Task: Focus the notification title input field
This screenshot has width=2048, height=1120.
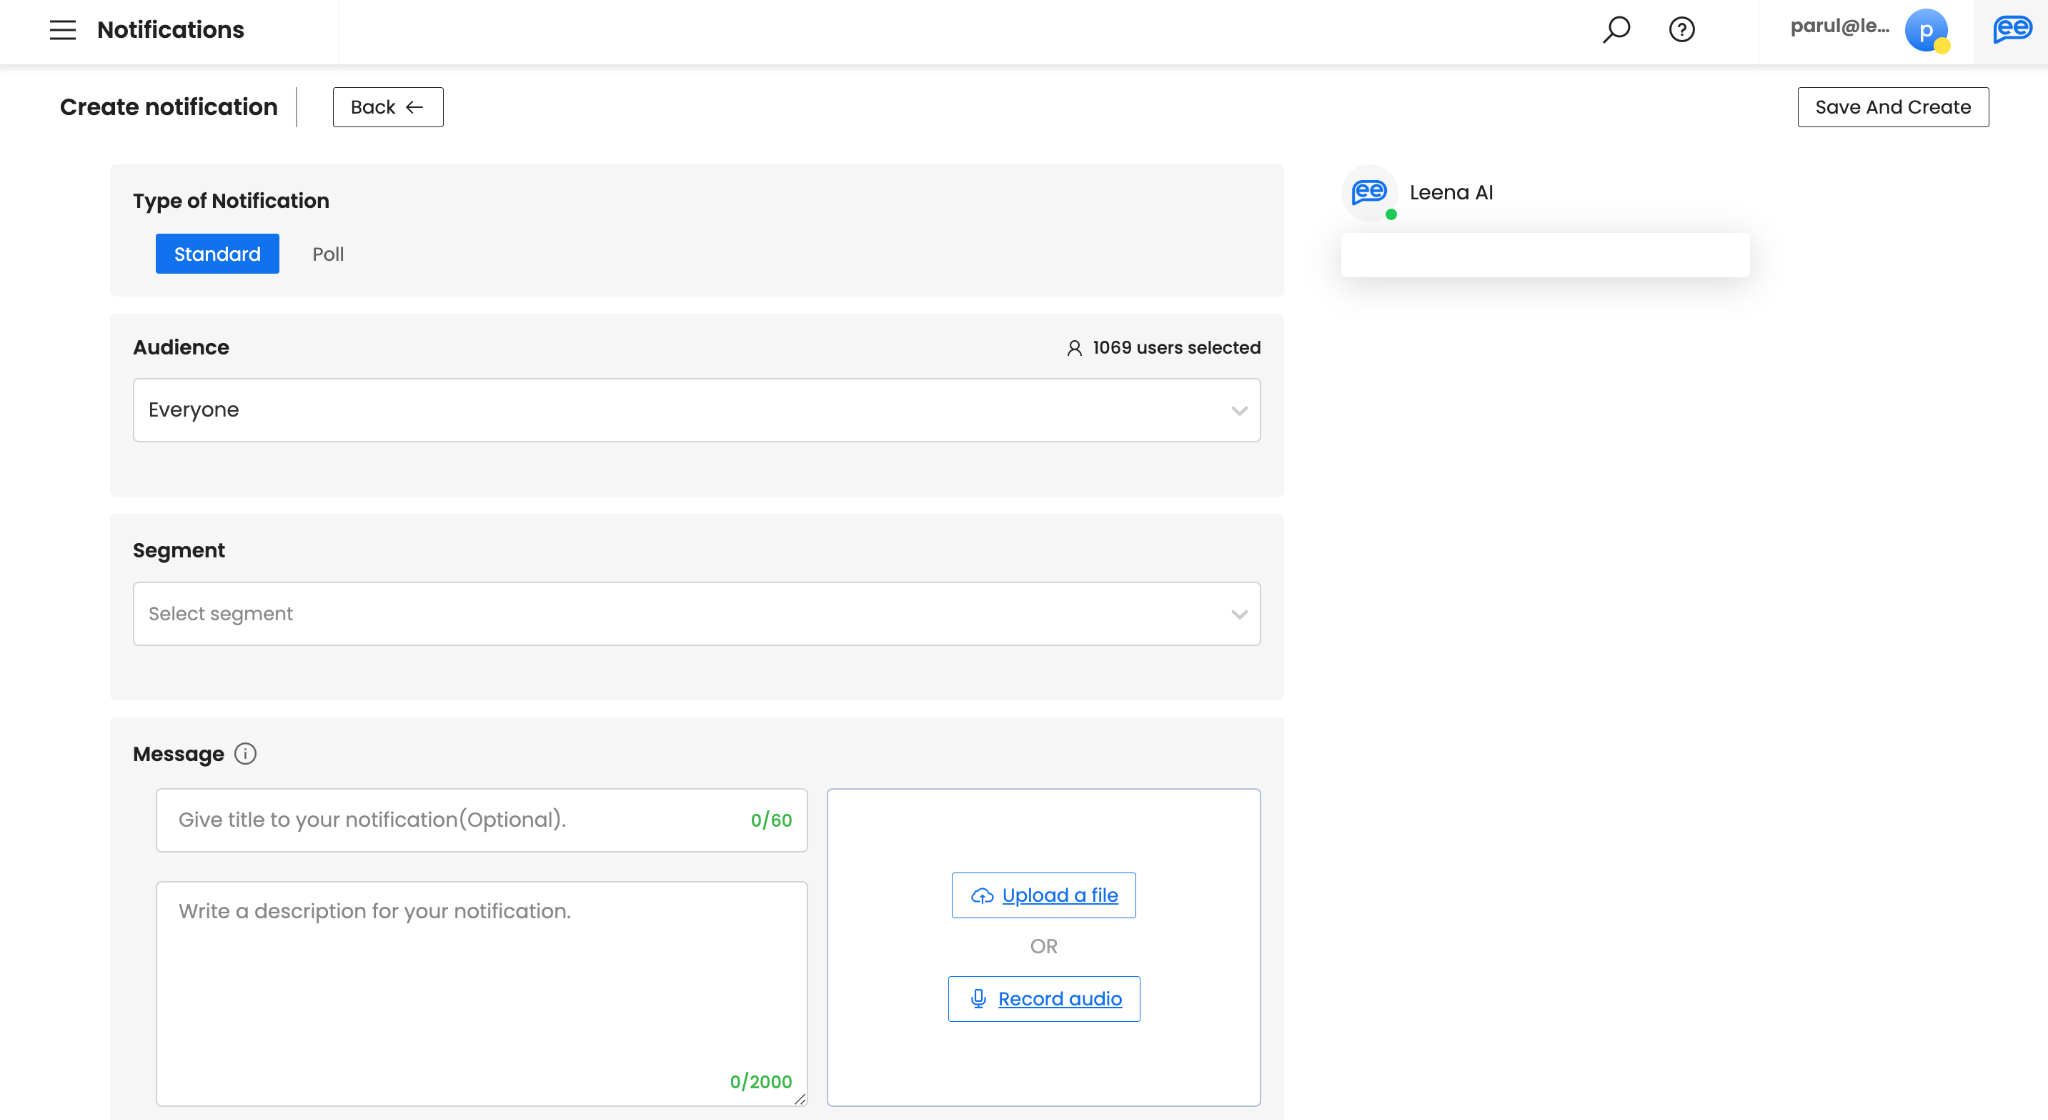Action: coord(450,820)
